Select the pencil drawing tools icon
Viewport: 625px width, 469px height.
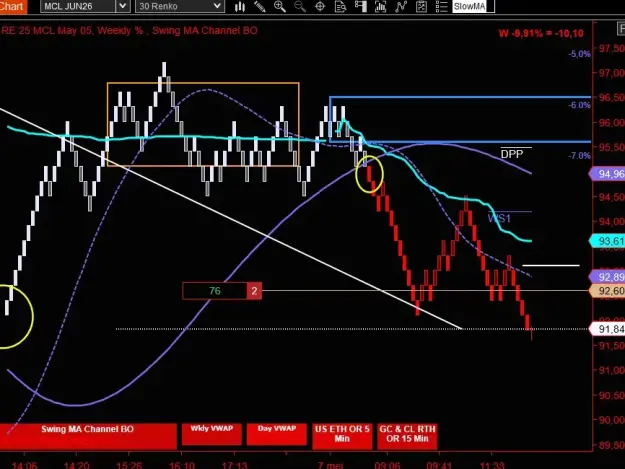click(x=260, y=6)
